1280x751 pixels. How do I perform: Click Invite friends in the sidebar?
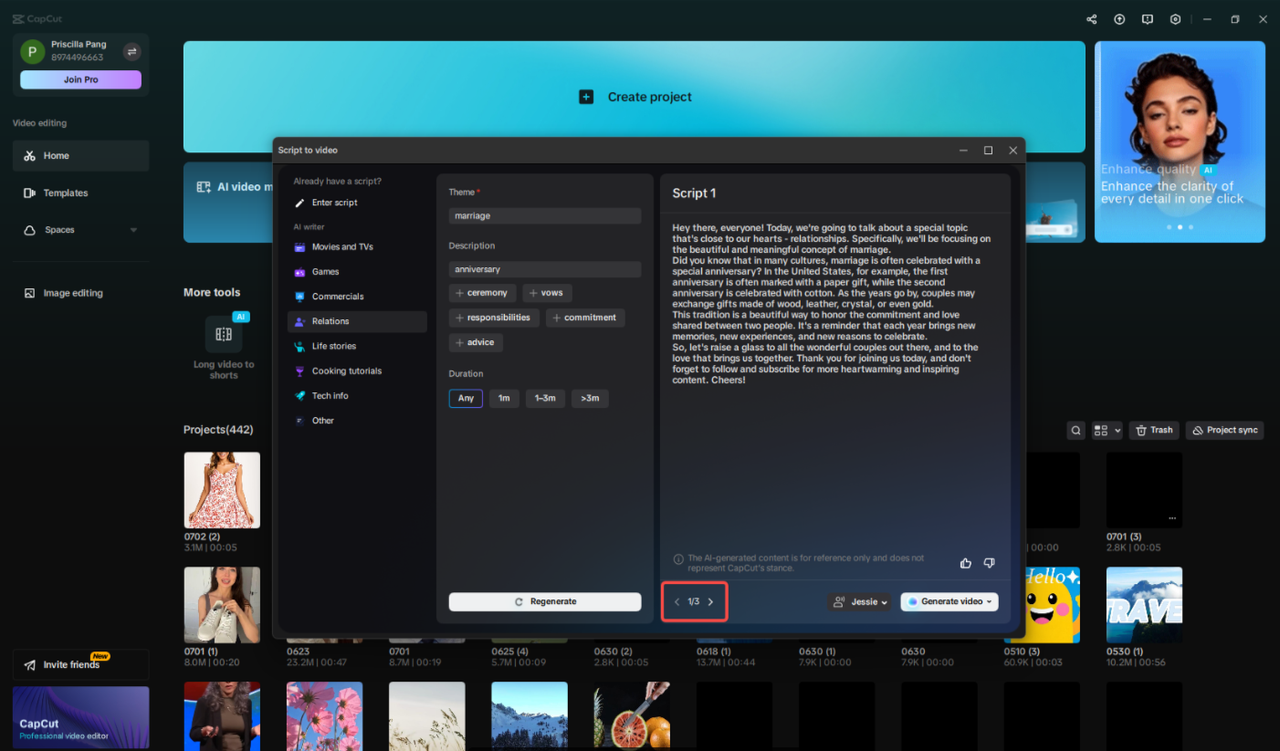(81, 665)
